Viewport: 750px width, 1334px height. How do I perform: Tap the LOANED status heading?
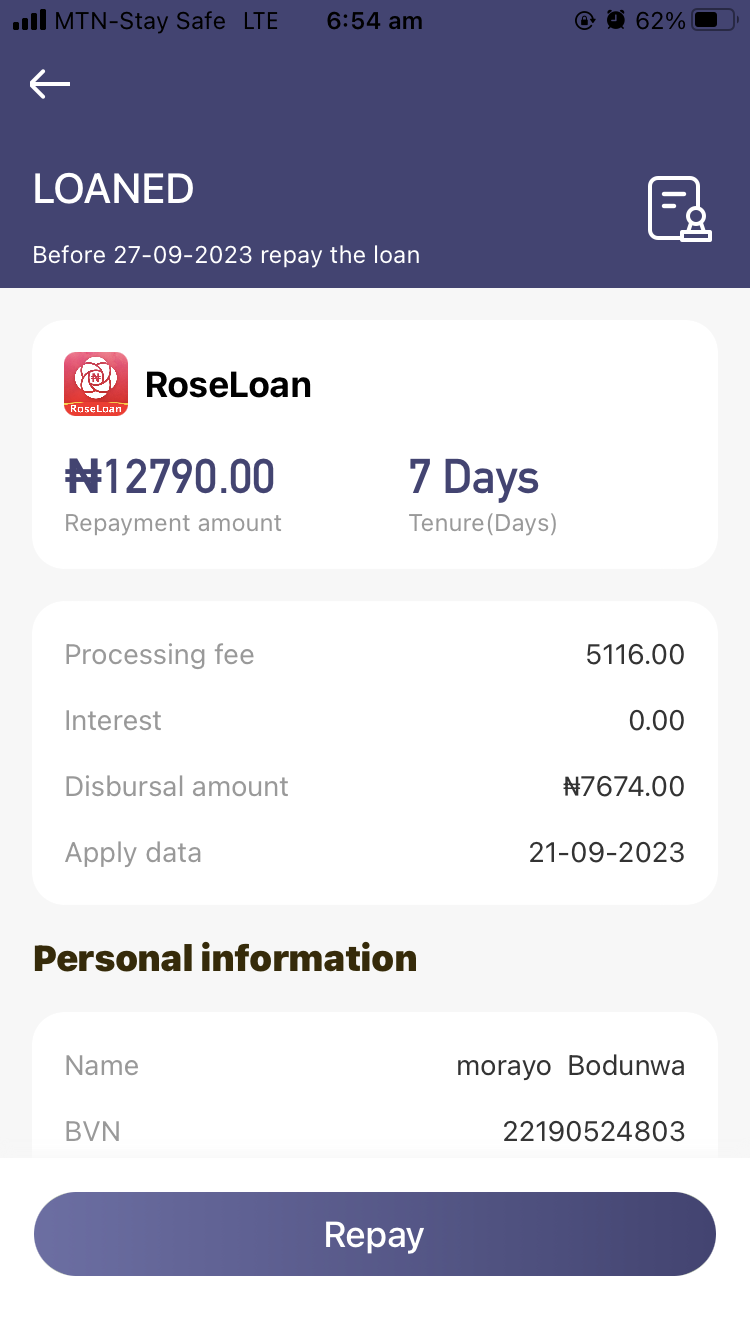point(113,189)
